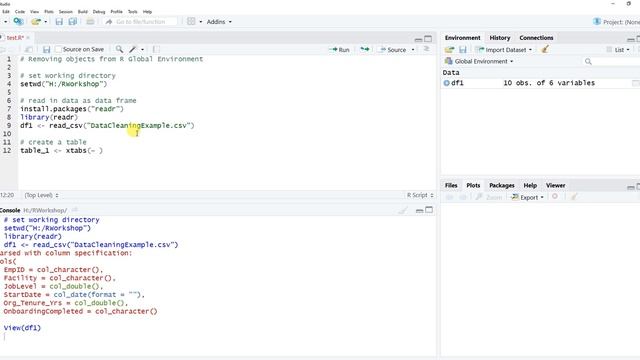Open the Tools menu
The width and height of the screenshot is (640, 360).
pyautogui.click(x=133, y=12)
